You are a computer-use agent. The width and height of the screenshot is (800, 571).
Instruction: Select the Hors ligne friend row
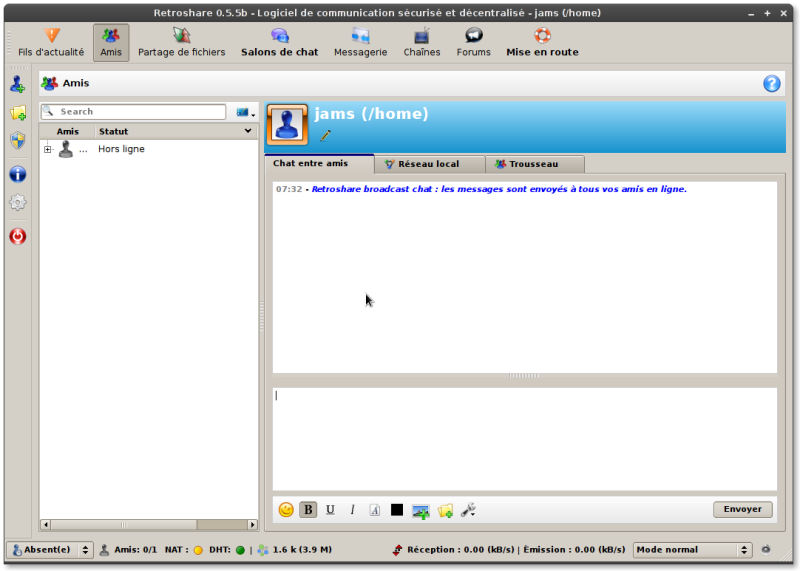pos(149,149)
